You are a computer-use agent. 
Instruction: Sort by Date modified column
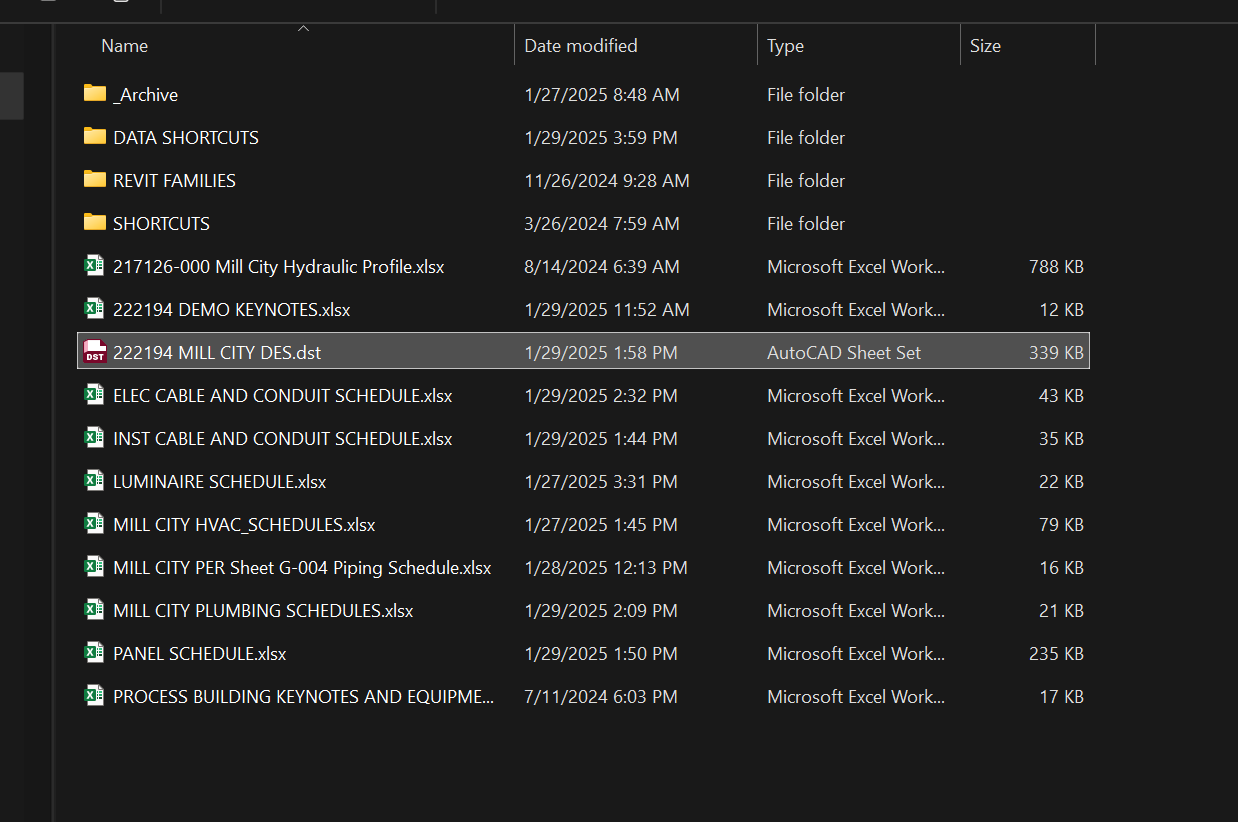point(580,46)
